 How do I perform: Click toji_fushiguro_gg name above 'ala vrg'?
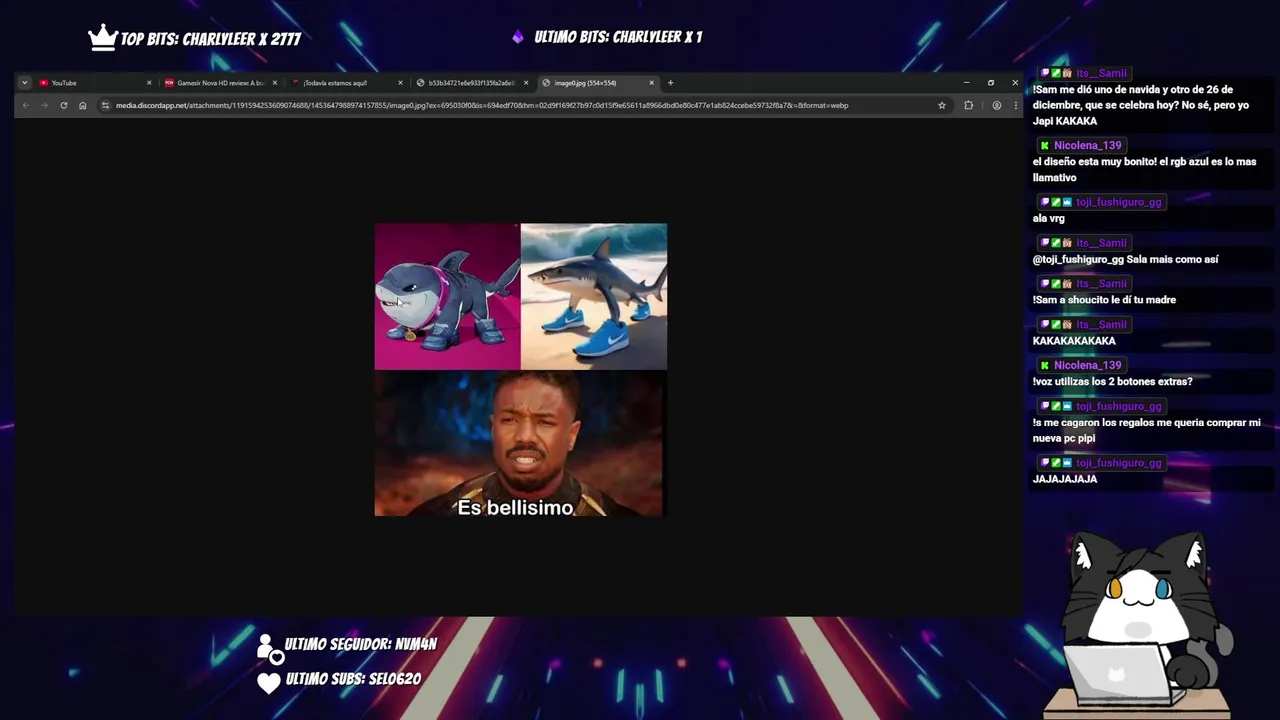click(x=1118, y=202)
